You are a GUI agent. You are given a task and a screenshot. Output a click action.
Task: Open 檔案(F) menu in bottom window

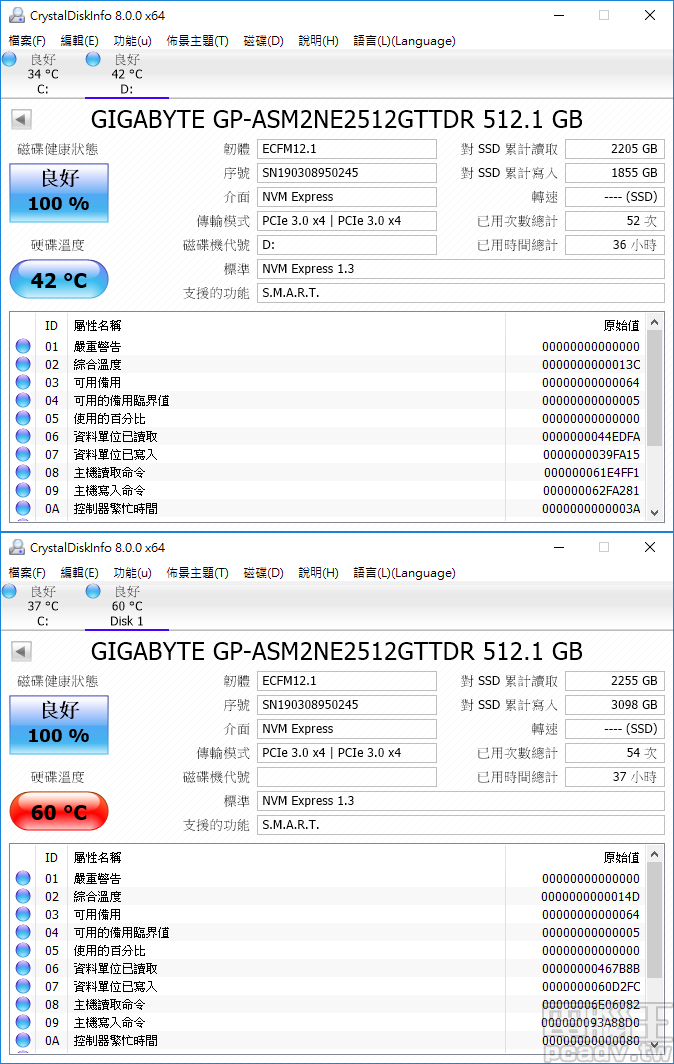(x=27, y=573)
